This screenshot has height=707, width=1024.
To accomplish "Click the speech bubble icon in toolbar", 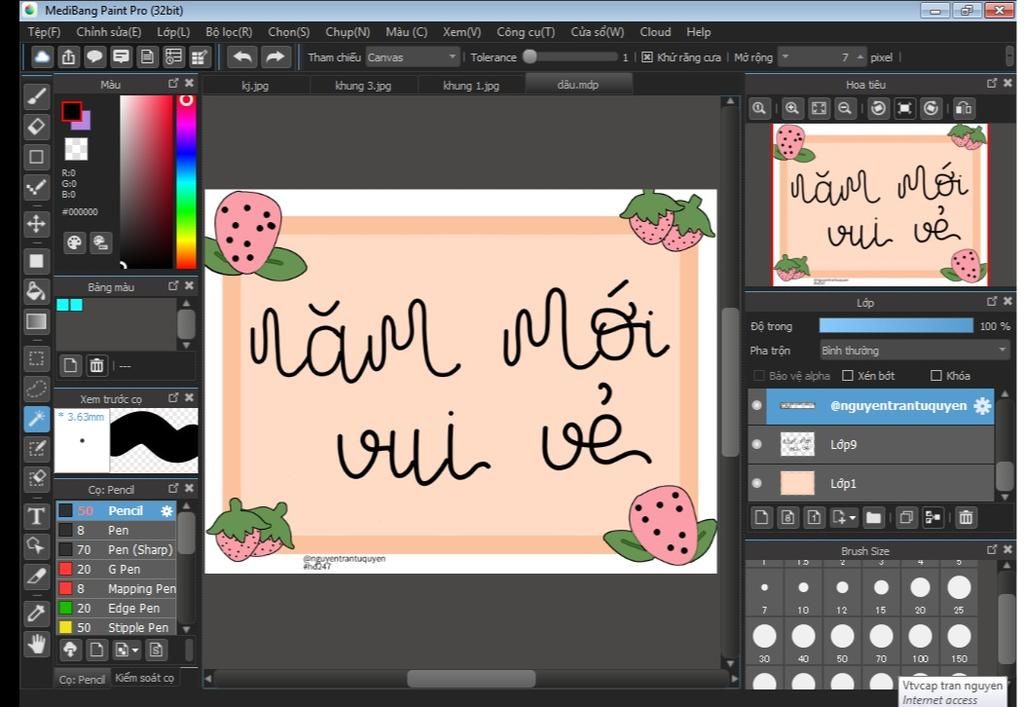I will pos(95,57).
